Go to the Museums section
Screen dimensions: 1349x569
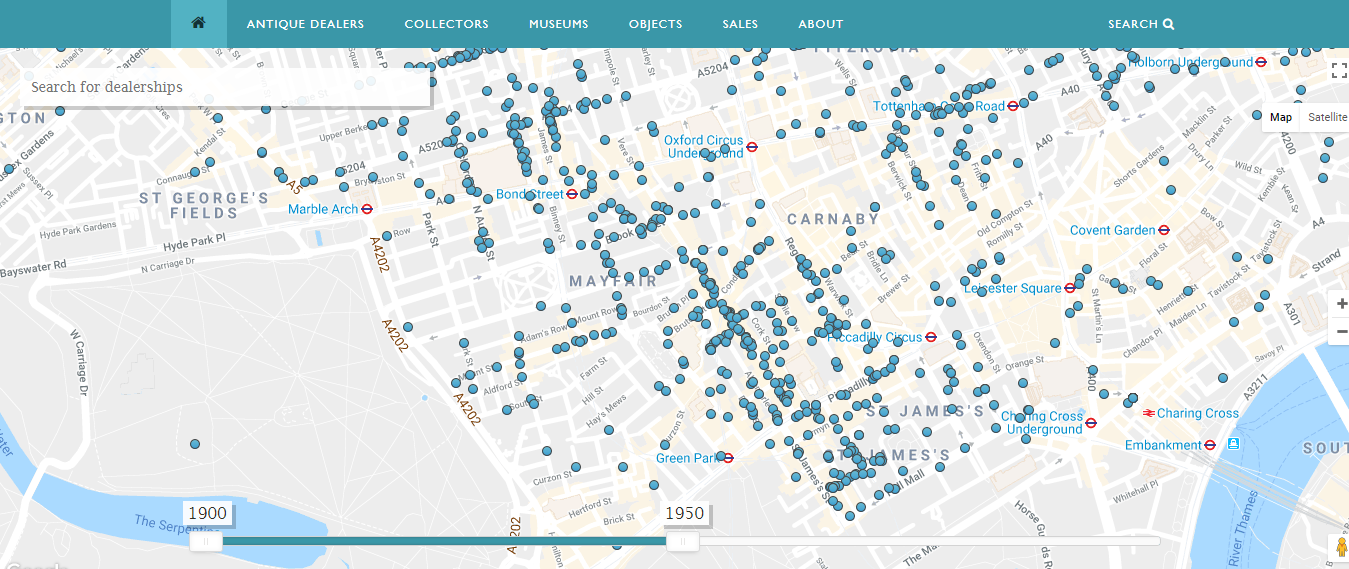558,24
